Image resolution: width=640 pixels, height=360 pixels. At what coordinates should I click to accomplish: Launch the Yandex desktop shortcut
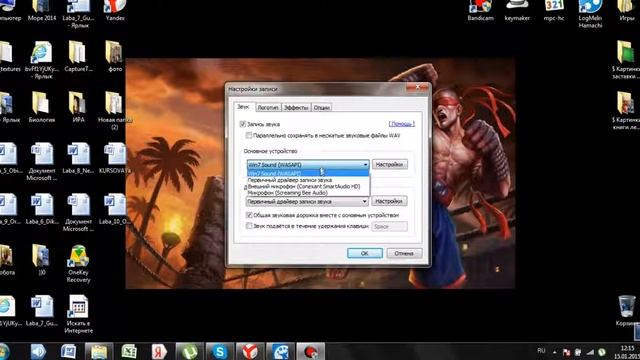tap(115, 10)
